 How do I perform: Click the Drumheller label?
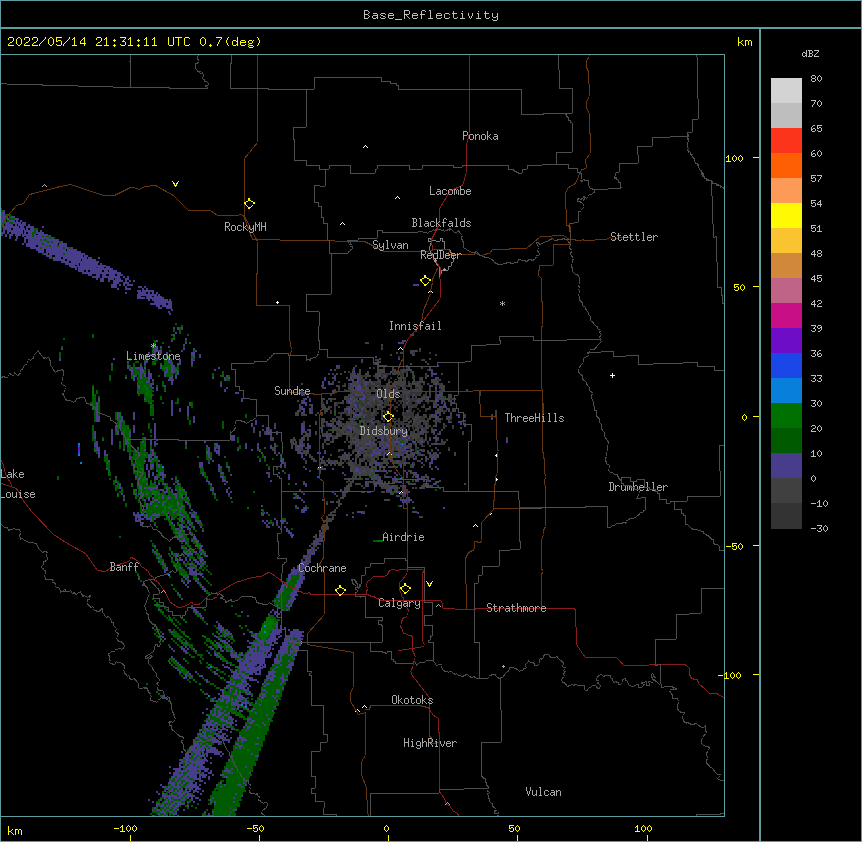coord(638,487)
